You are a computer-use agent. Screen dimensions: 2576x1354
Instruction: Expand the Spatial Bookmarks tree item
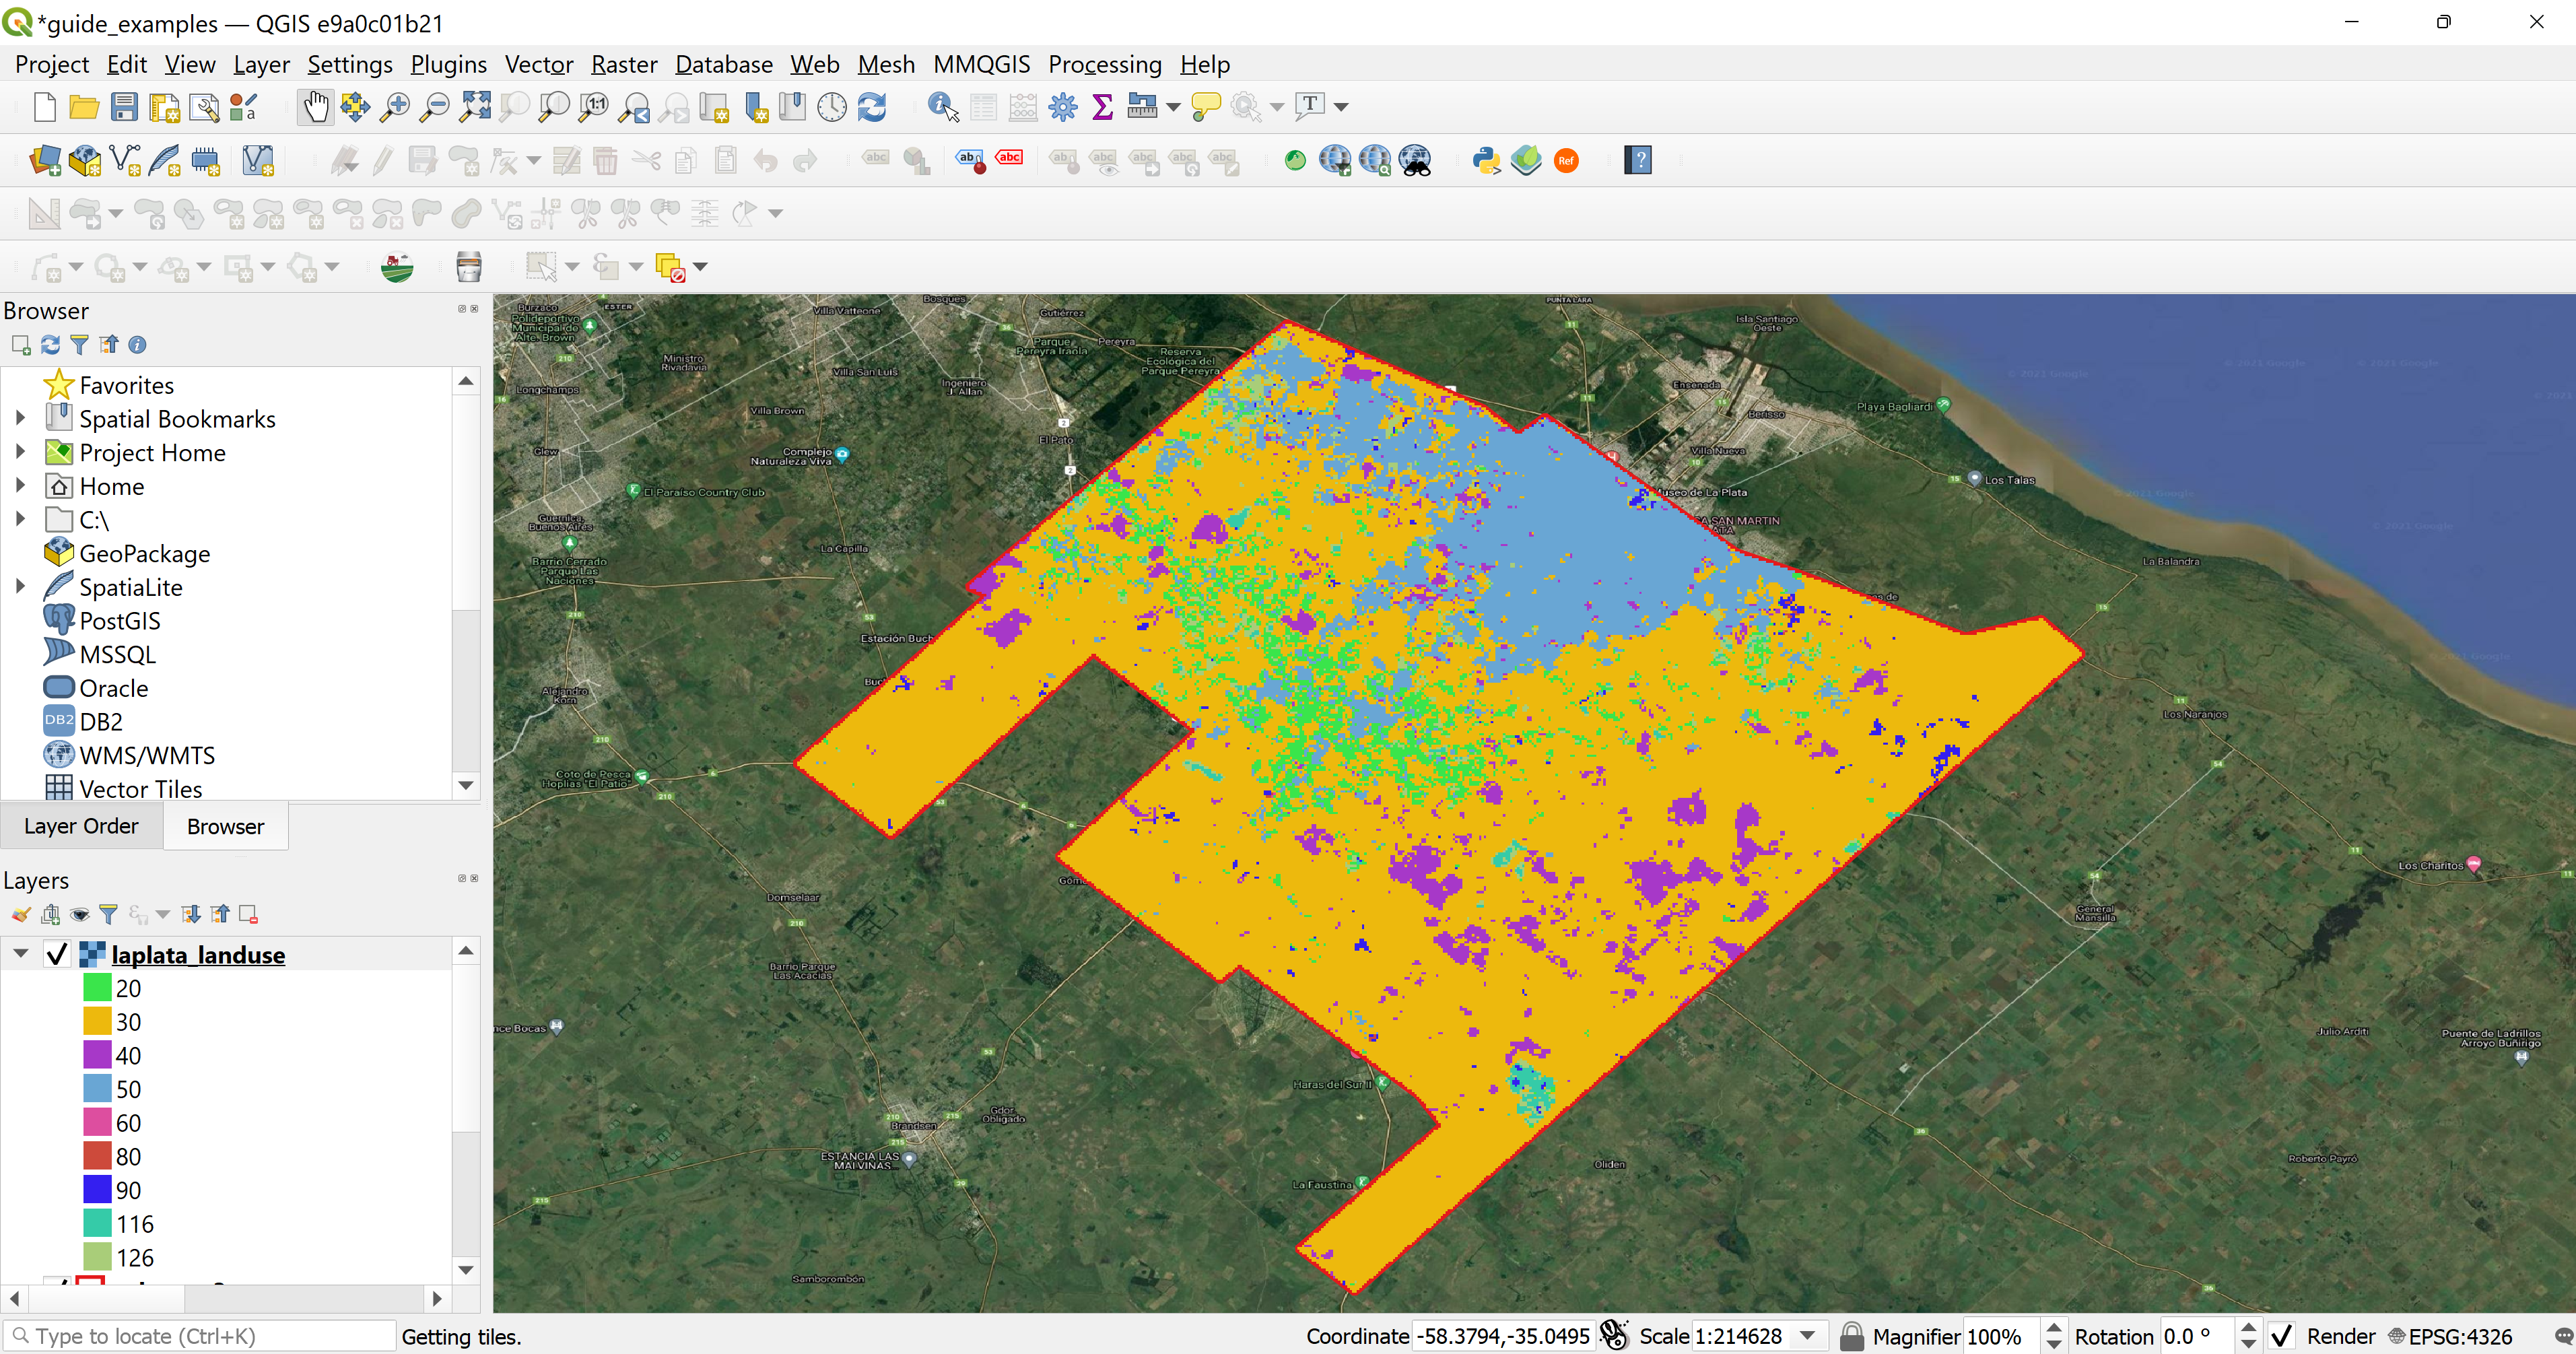click(x=20, y=419)
